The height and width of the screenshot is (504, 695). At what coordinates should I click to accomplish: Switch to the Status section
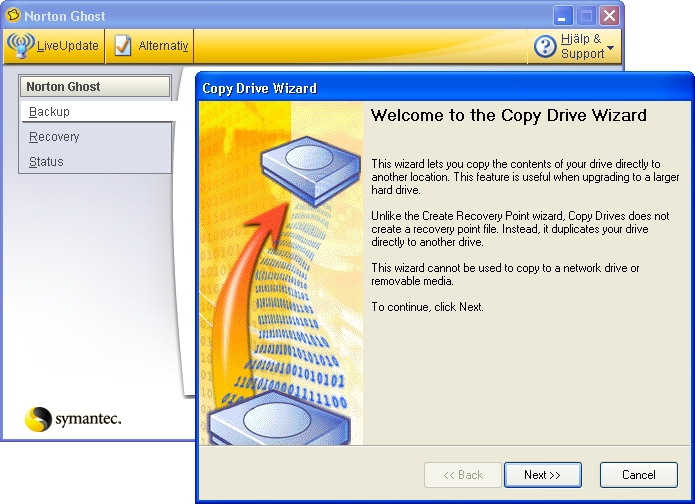pyautogui.click(x=46, y=161)
